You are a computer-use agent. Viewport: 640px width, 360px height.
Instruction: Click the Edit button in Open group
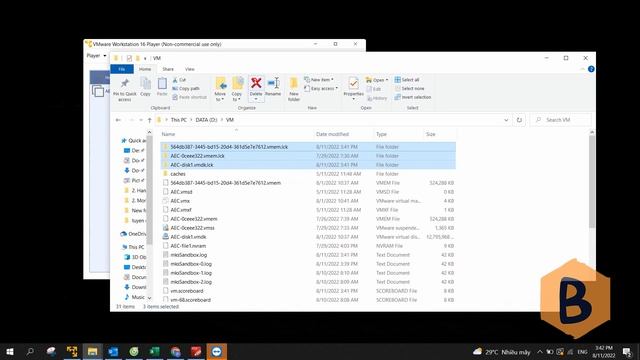[x=374, y=89]
